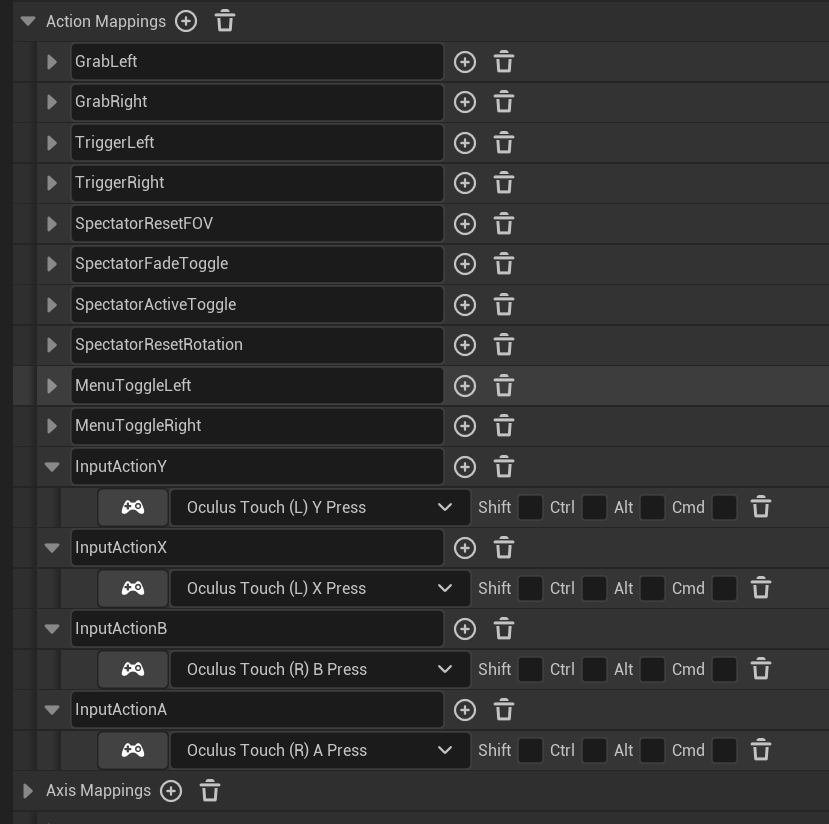The width and height of the screenshot is (829, 824).
Task: Edit the TriggerLeft action name field
Action: [x=257, y=143]
